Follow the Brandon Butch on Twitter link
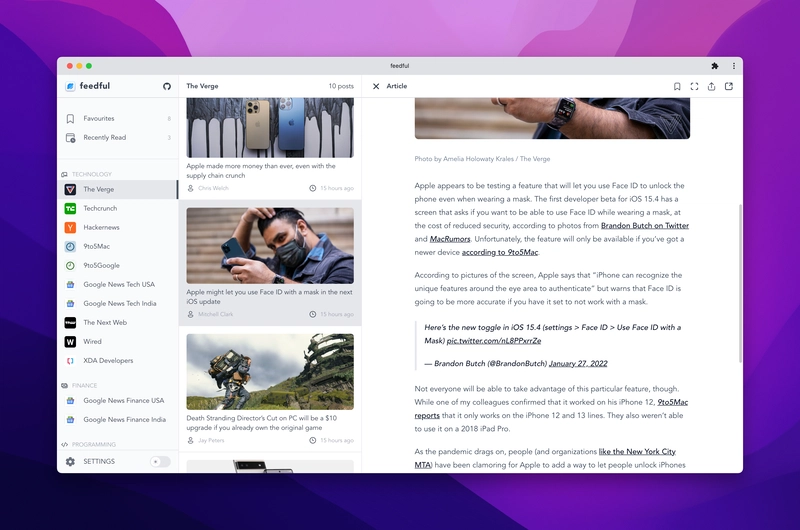 645,225
